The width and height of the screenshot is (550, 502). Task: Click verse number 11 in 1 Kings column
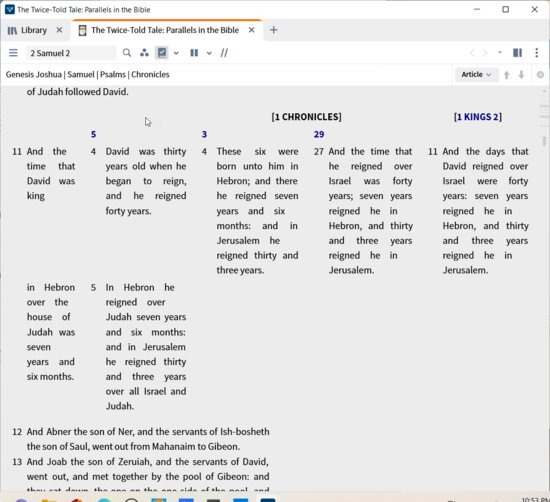432,152
